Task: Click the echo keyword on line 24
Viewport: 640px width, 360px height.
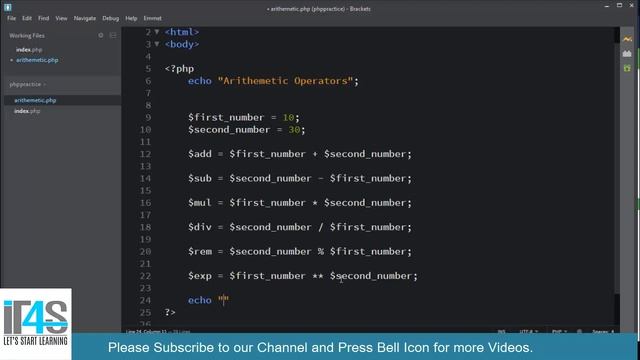Action: coord(200,300)
